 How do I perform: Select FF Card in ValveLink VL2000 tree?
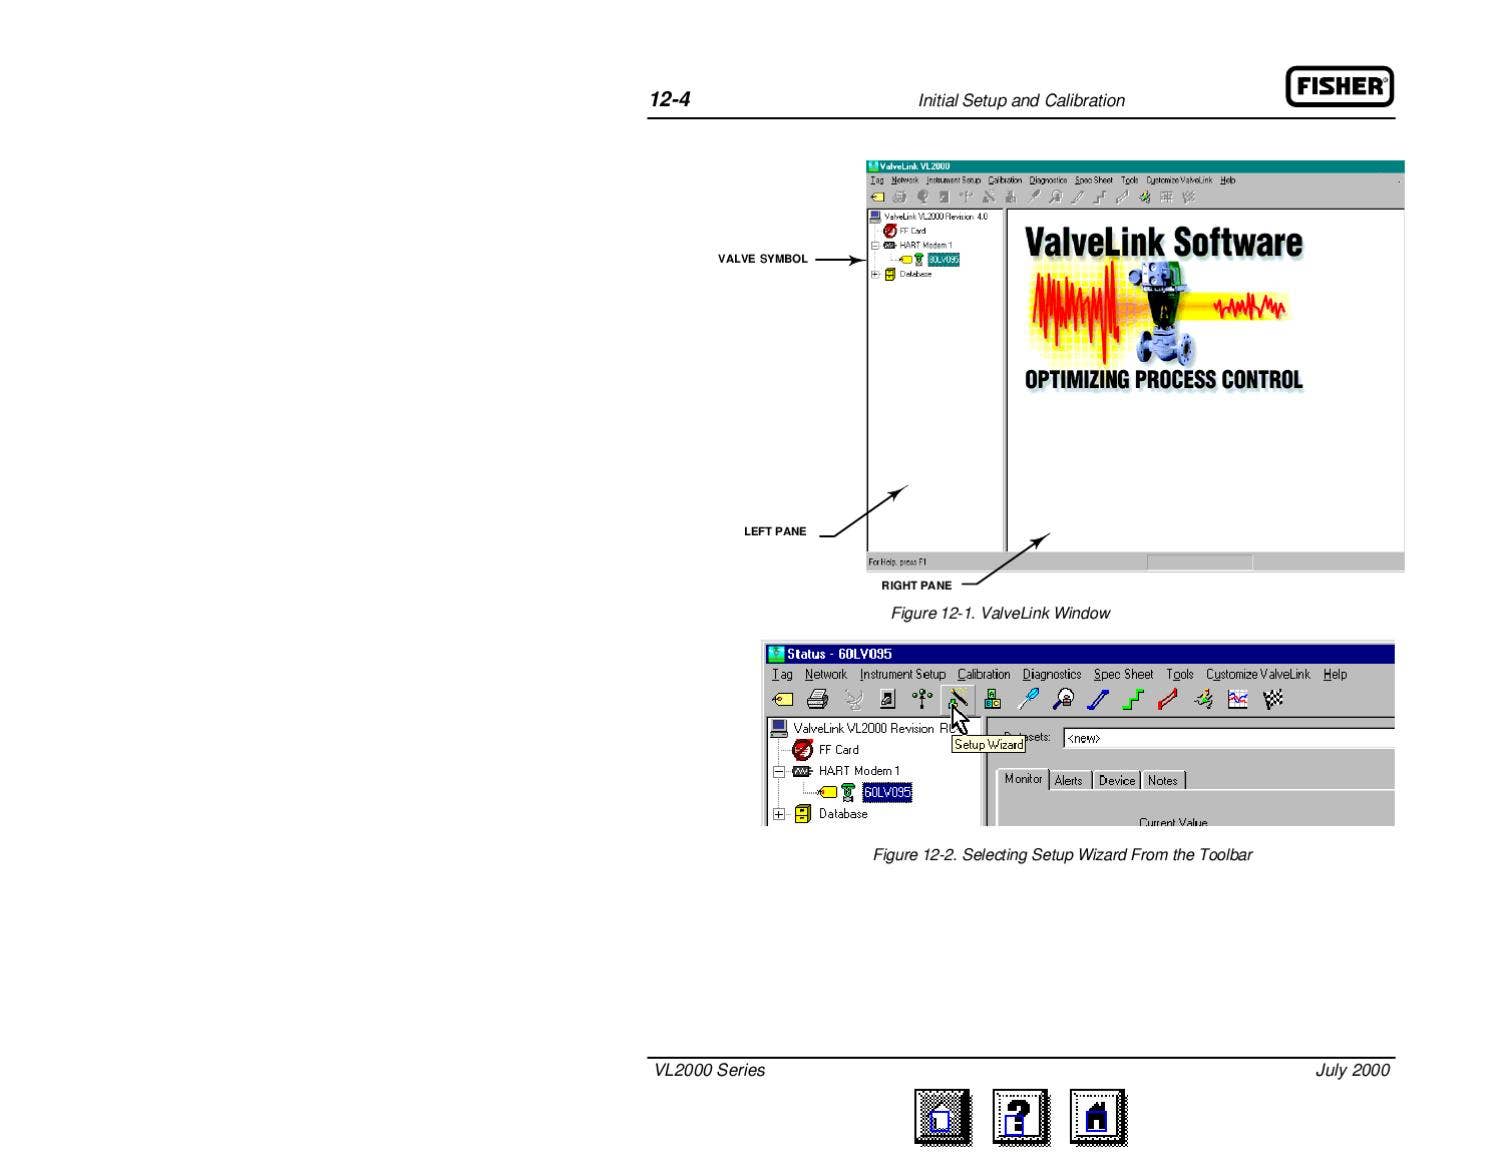tap(912, 231)
